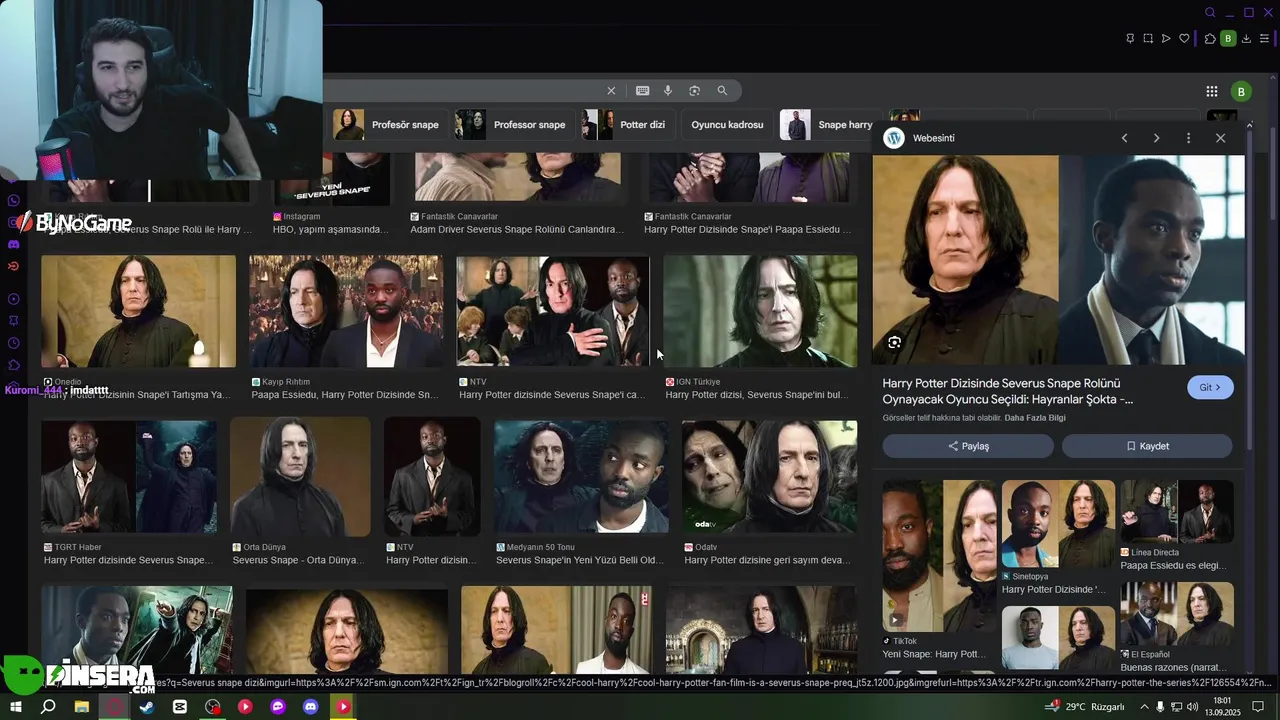
Task: Start voice search with microphone icon
Action: point(668,91)
